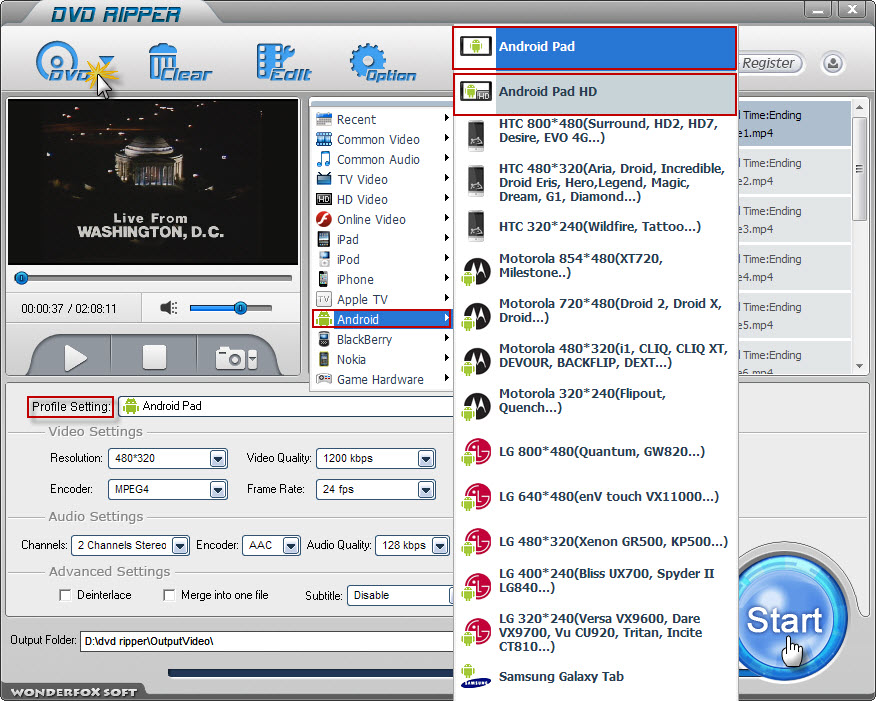The width and height of the screenshot is (876, 701).
Task: Open the Resolution dropdown
Action: pos(168,459)
